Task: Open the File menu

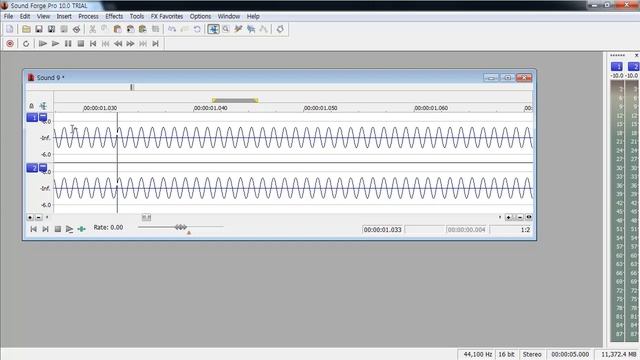Action: click(x=8, y=16)
